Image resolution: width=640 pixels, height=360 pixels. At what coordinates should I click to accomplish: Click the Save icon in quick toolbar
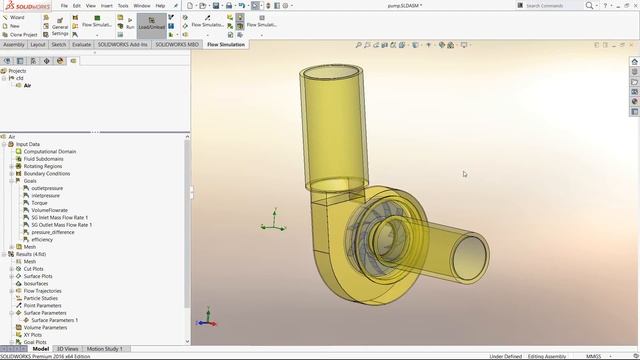216,6
